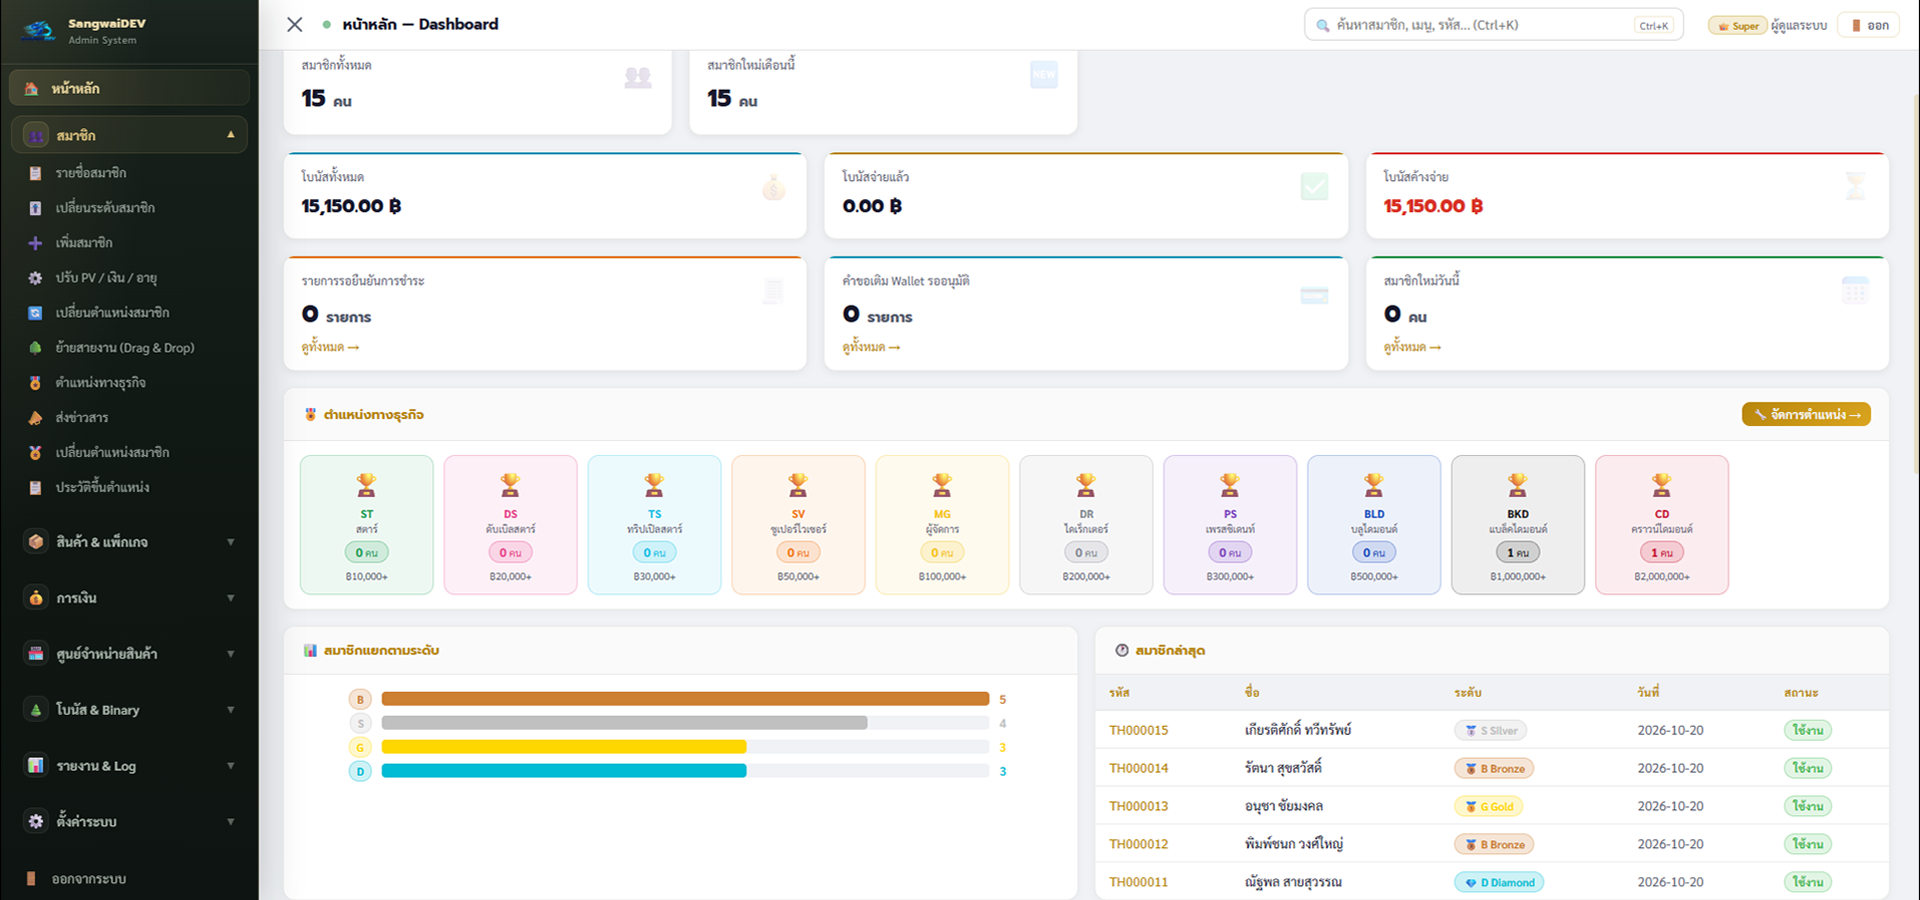Click the medal icon for ตำแหน่งทางธุรกิจ
The height and width of the screenshot is (900, 1920).
(35, 383)
